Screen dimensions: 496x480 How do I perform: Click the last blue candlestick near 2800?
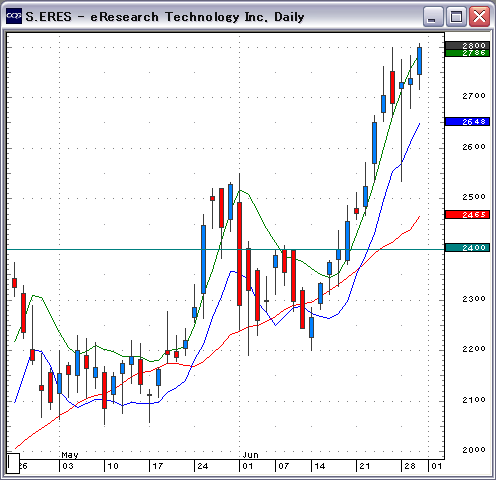coord(419,61)
